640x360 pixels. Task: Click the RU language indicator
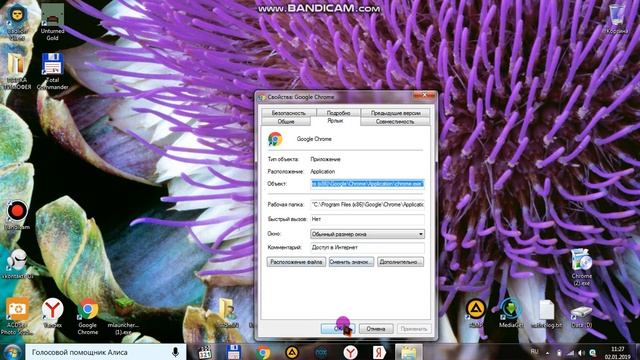click(534, 352)
